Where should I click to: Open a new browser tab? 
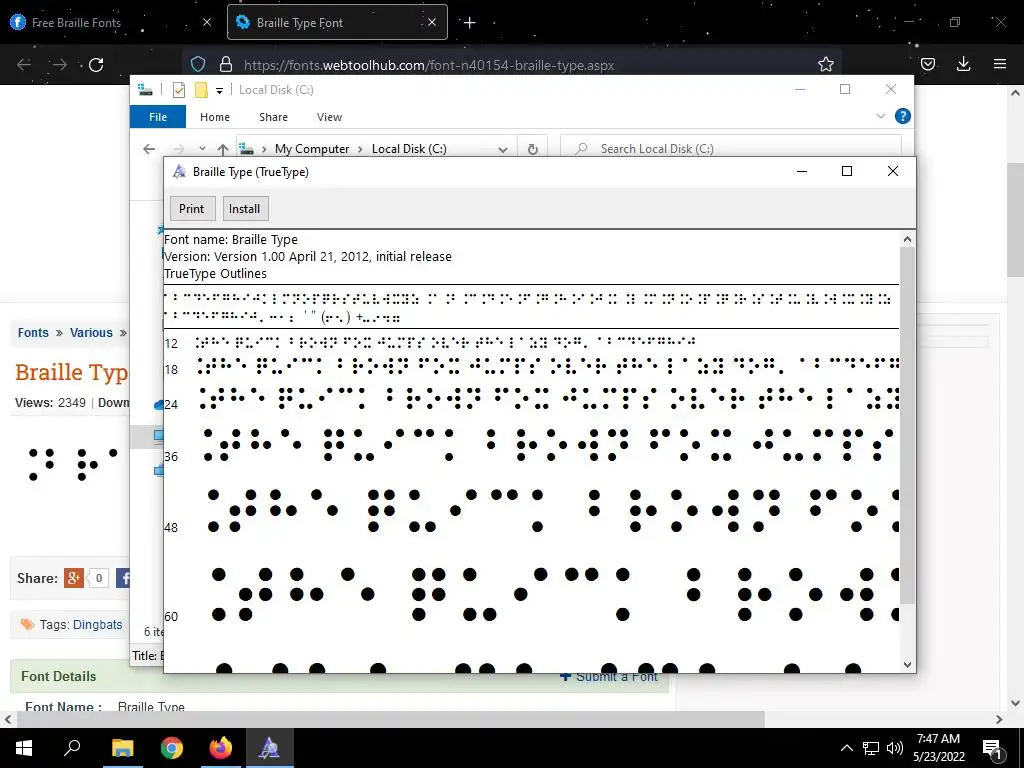470,23
